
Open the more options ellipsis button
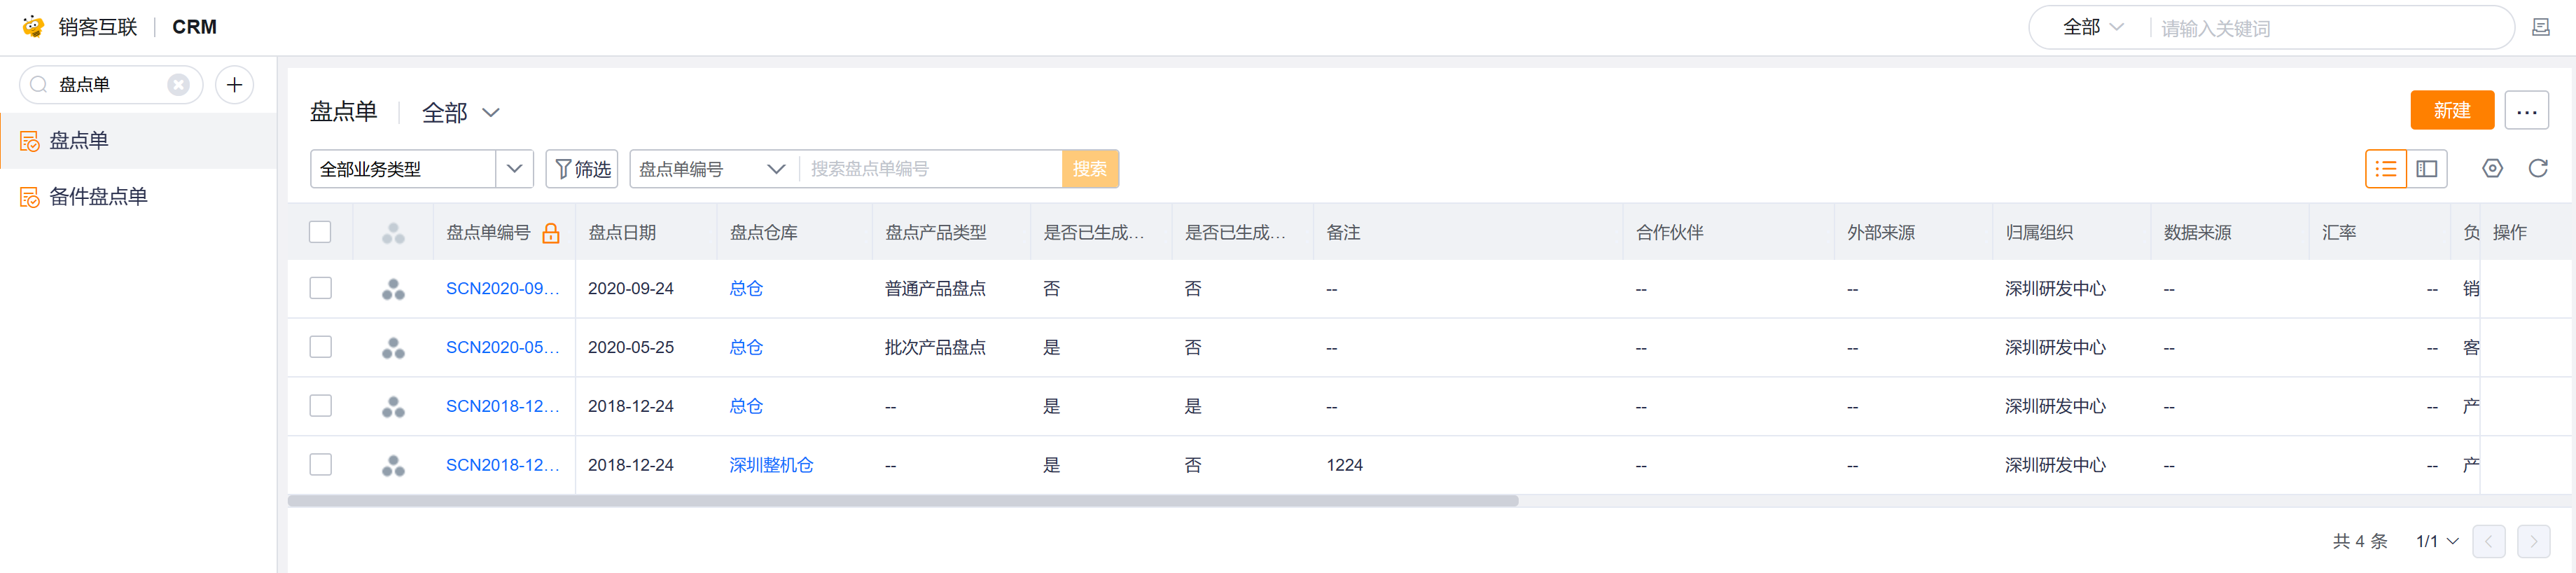pos(2526,111)
